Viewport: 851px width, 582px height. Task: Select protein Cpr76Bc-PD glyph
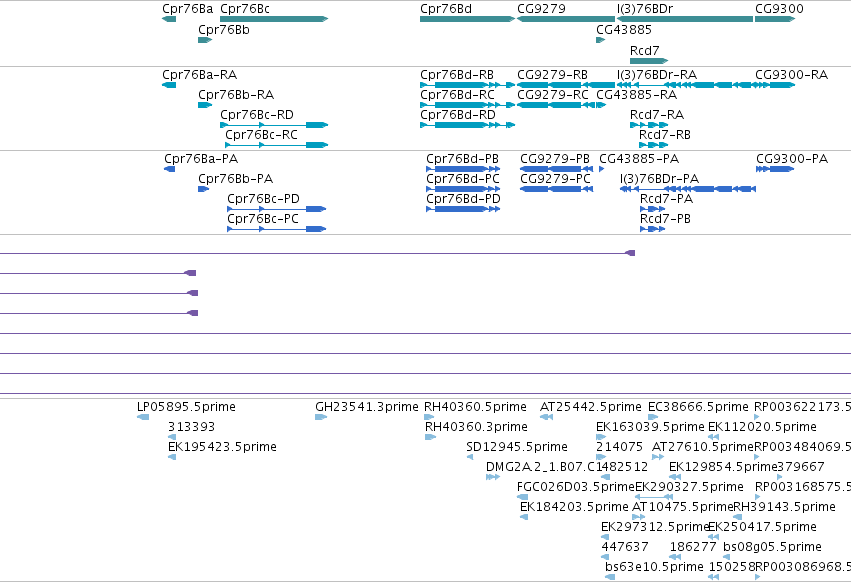[x=277, y=209]
